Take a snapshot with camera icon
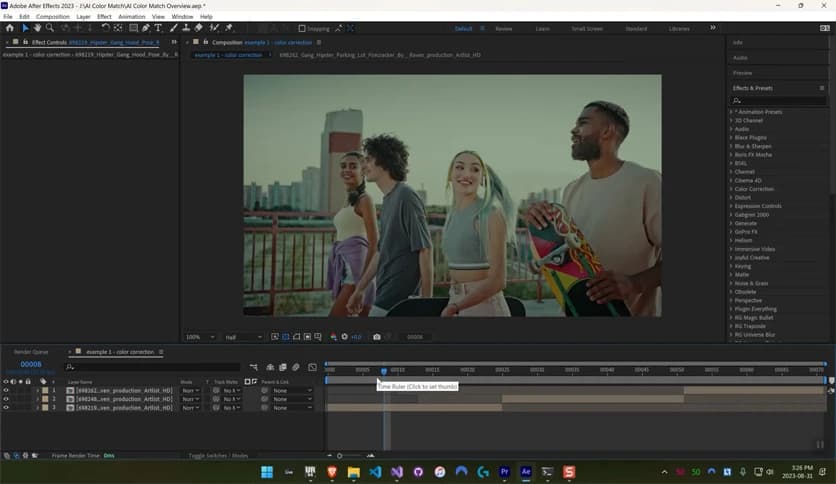836x484 pixels. (x=377, y=337)
